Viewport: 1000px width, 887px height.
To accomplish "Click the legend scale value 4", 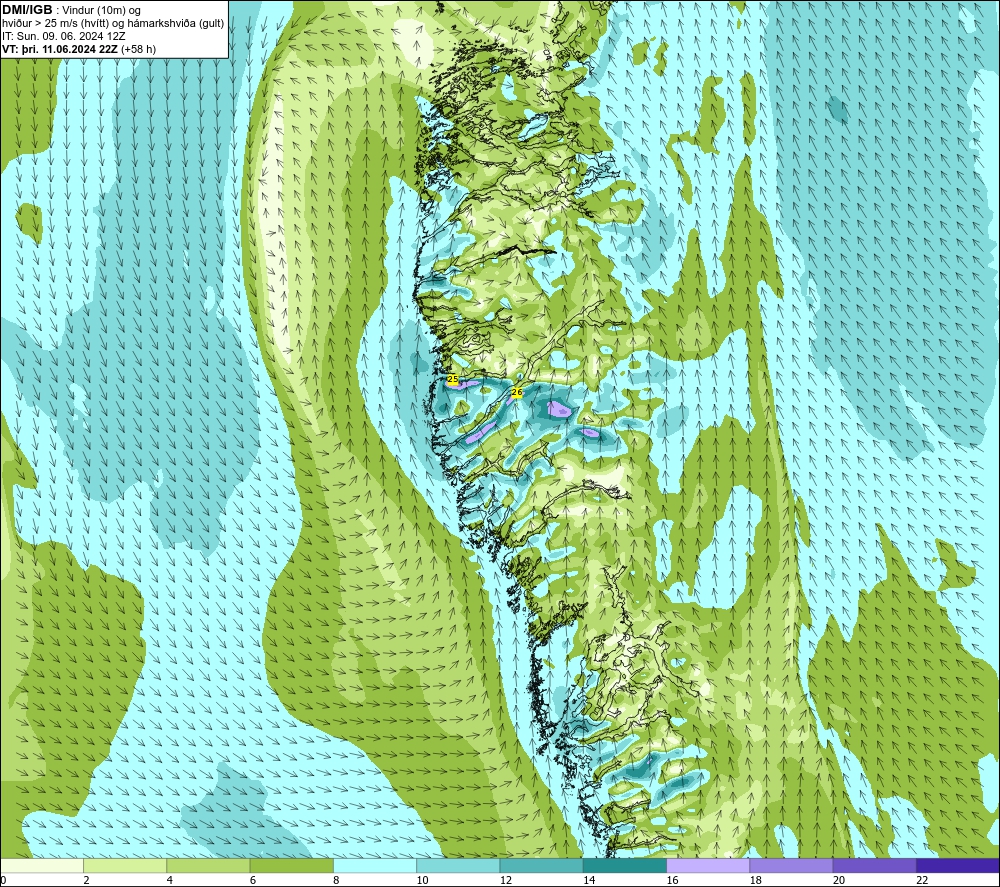I will pyautogui.click(x=170, y=880).
